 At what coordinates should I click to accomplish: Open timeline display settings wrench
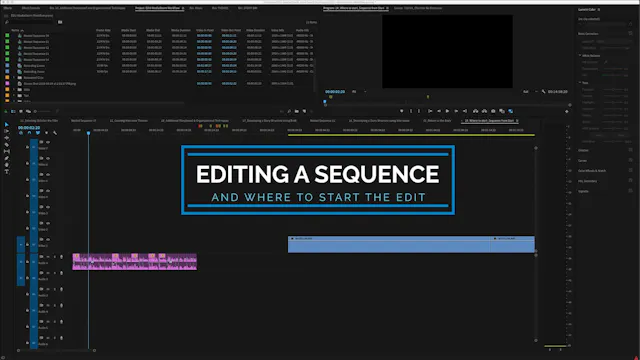55,133
